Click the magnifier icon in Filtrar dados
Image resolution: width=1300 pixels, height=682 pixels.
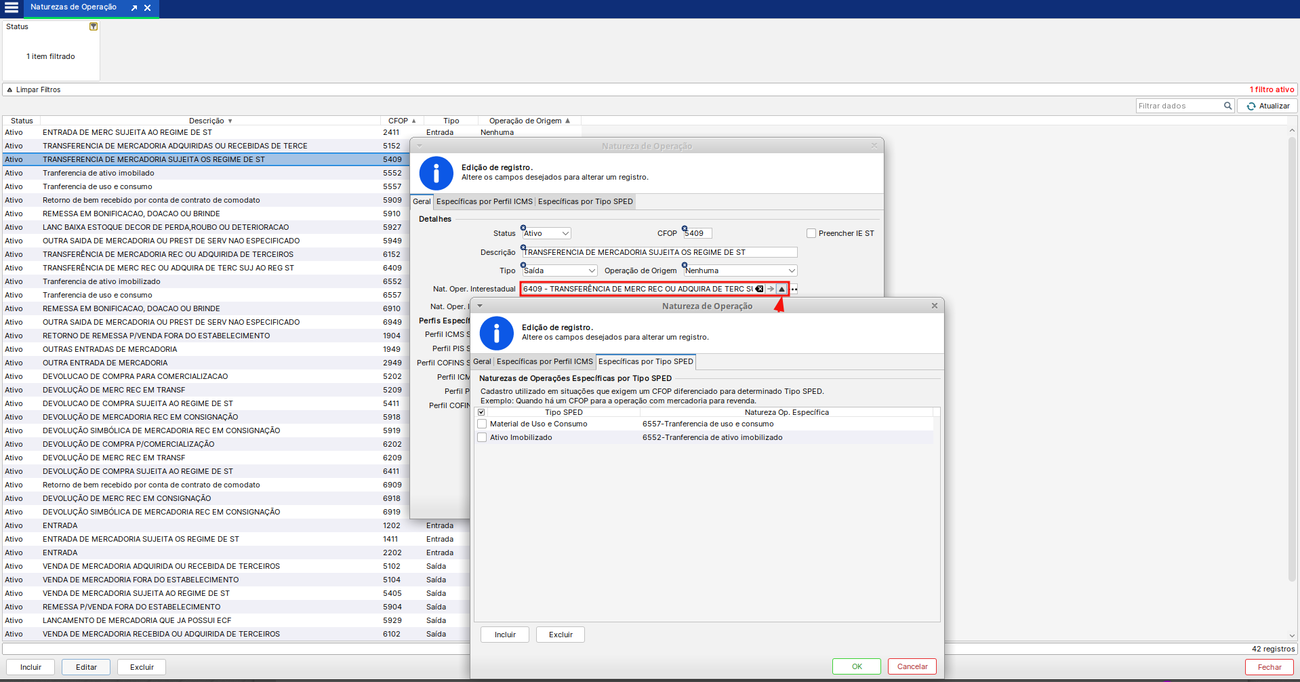click(x=1227, y=106)
